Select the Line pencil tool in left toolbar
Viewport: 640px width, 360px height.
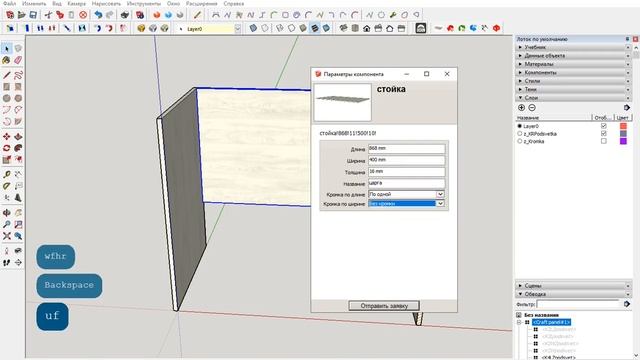pos(7,75)
